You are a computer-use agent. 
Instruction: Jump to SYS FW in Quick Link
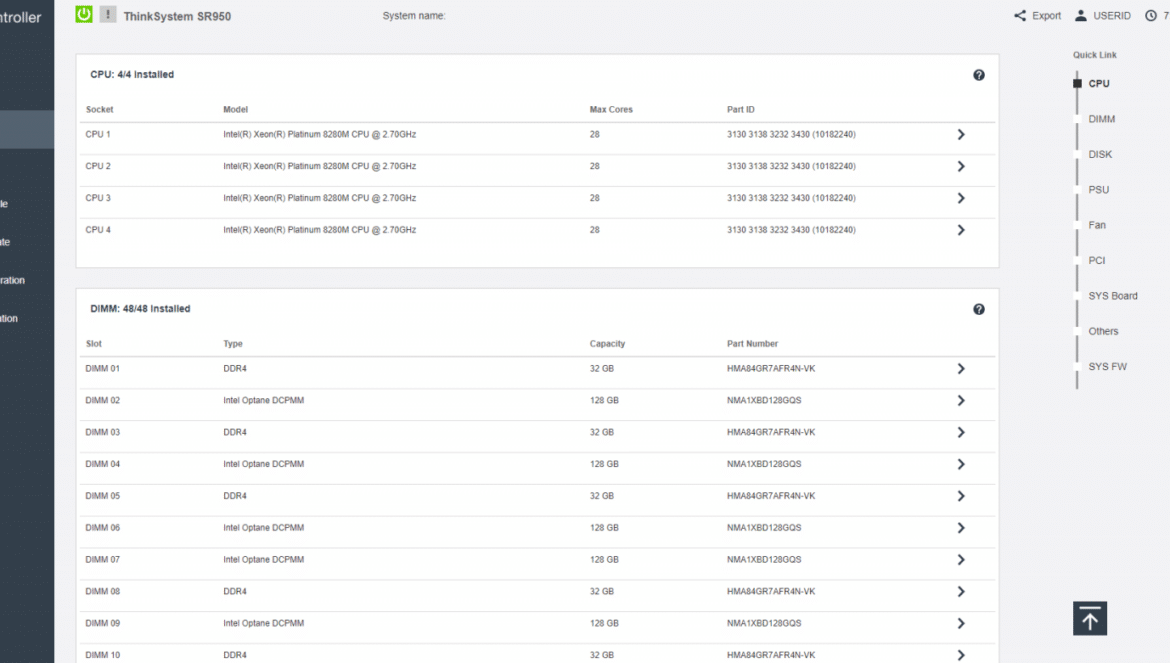[x=1107, y=367]
